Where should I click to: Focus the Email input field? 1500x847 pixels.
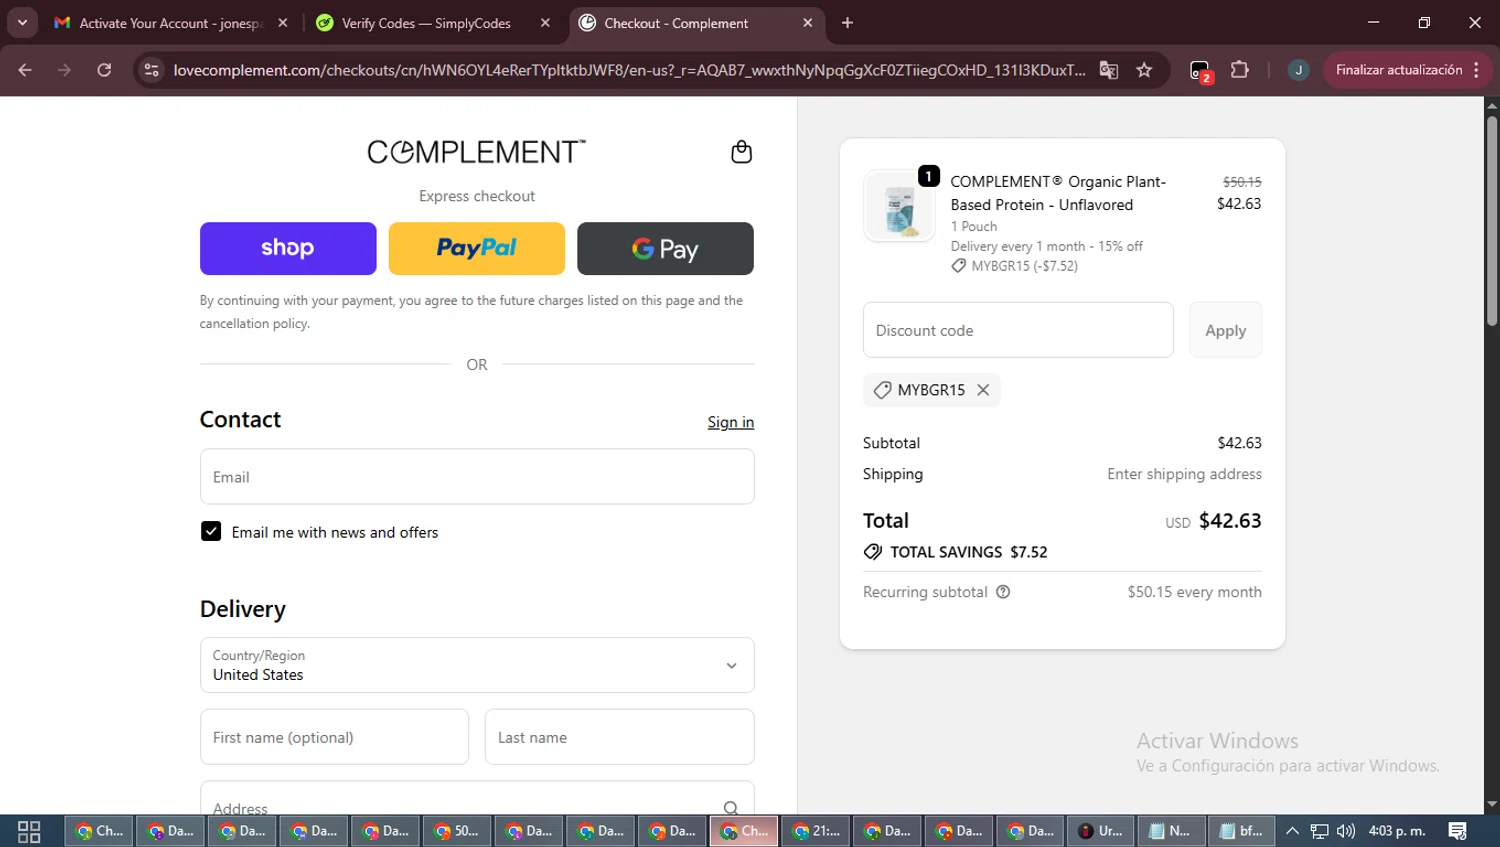(x=477, y=477)
